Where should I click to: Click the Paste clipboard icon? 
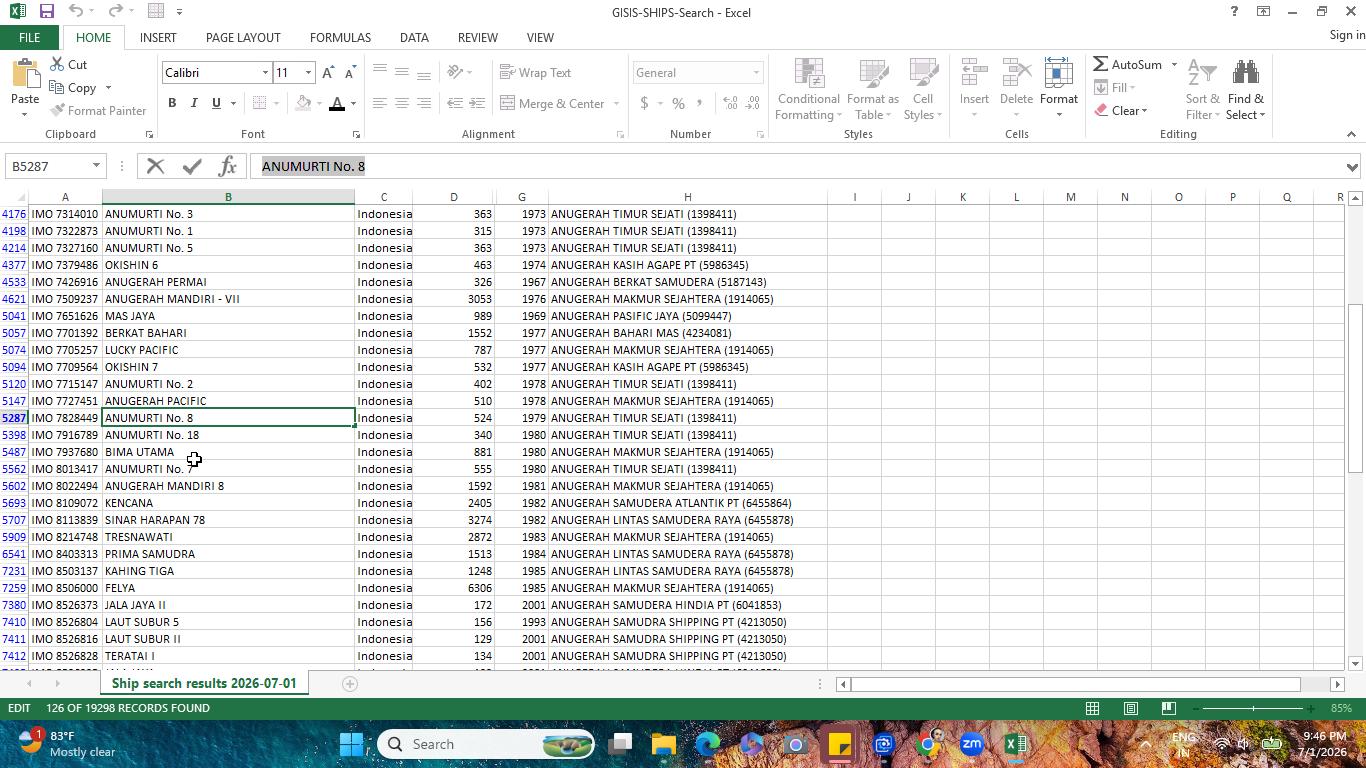click(25, 75)
